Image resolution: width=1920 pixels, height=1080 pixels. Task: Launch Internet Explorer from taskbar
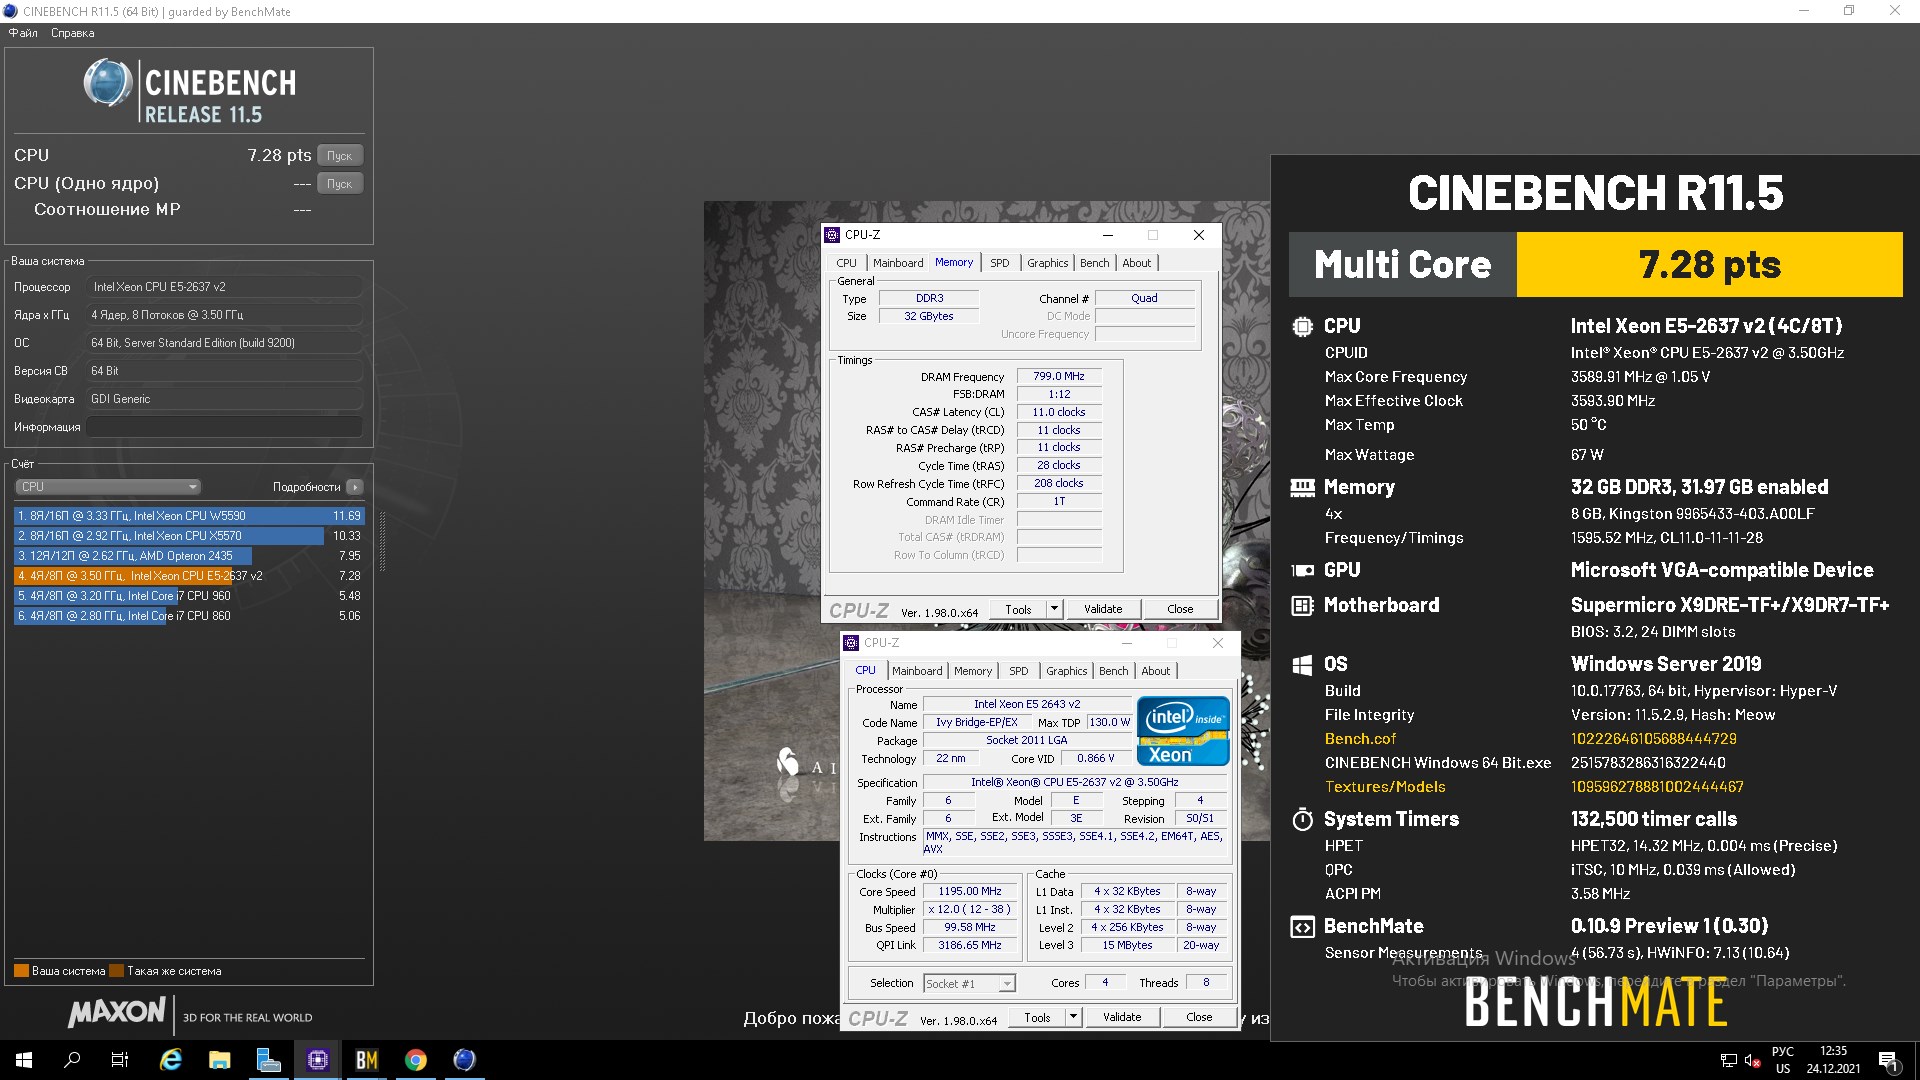point(171,1060)
